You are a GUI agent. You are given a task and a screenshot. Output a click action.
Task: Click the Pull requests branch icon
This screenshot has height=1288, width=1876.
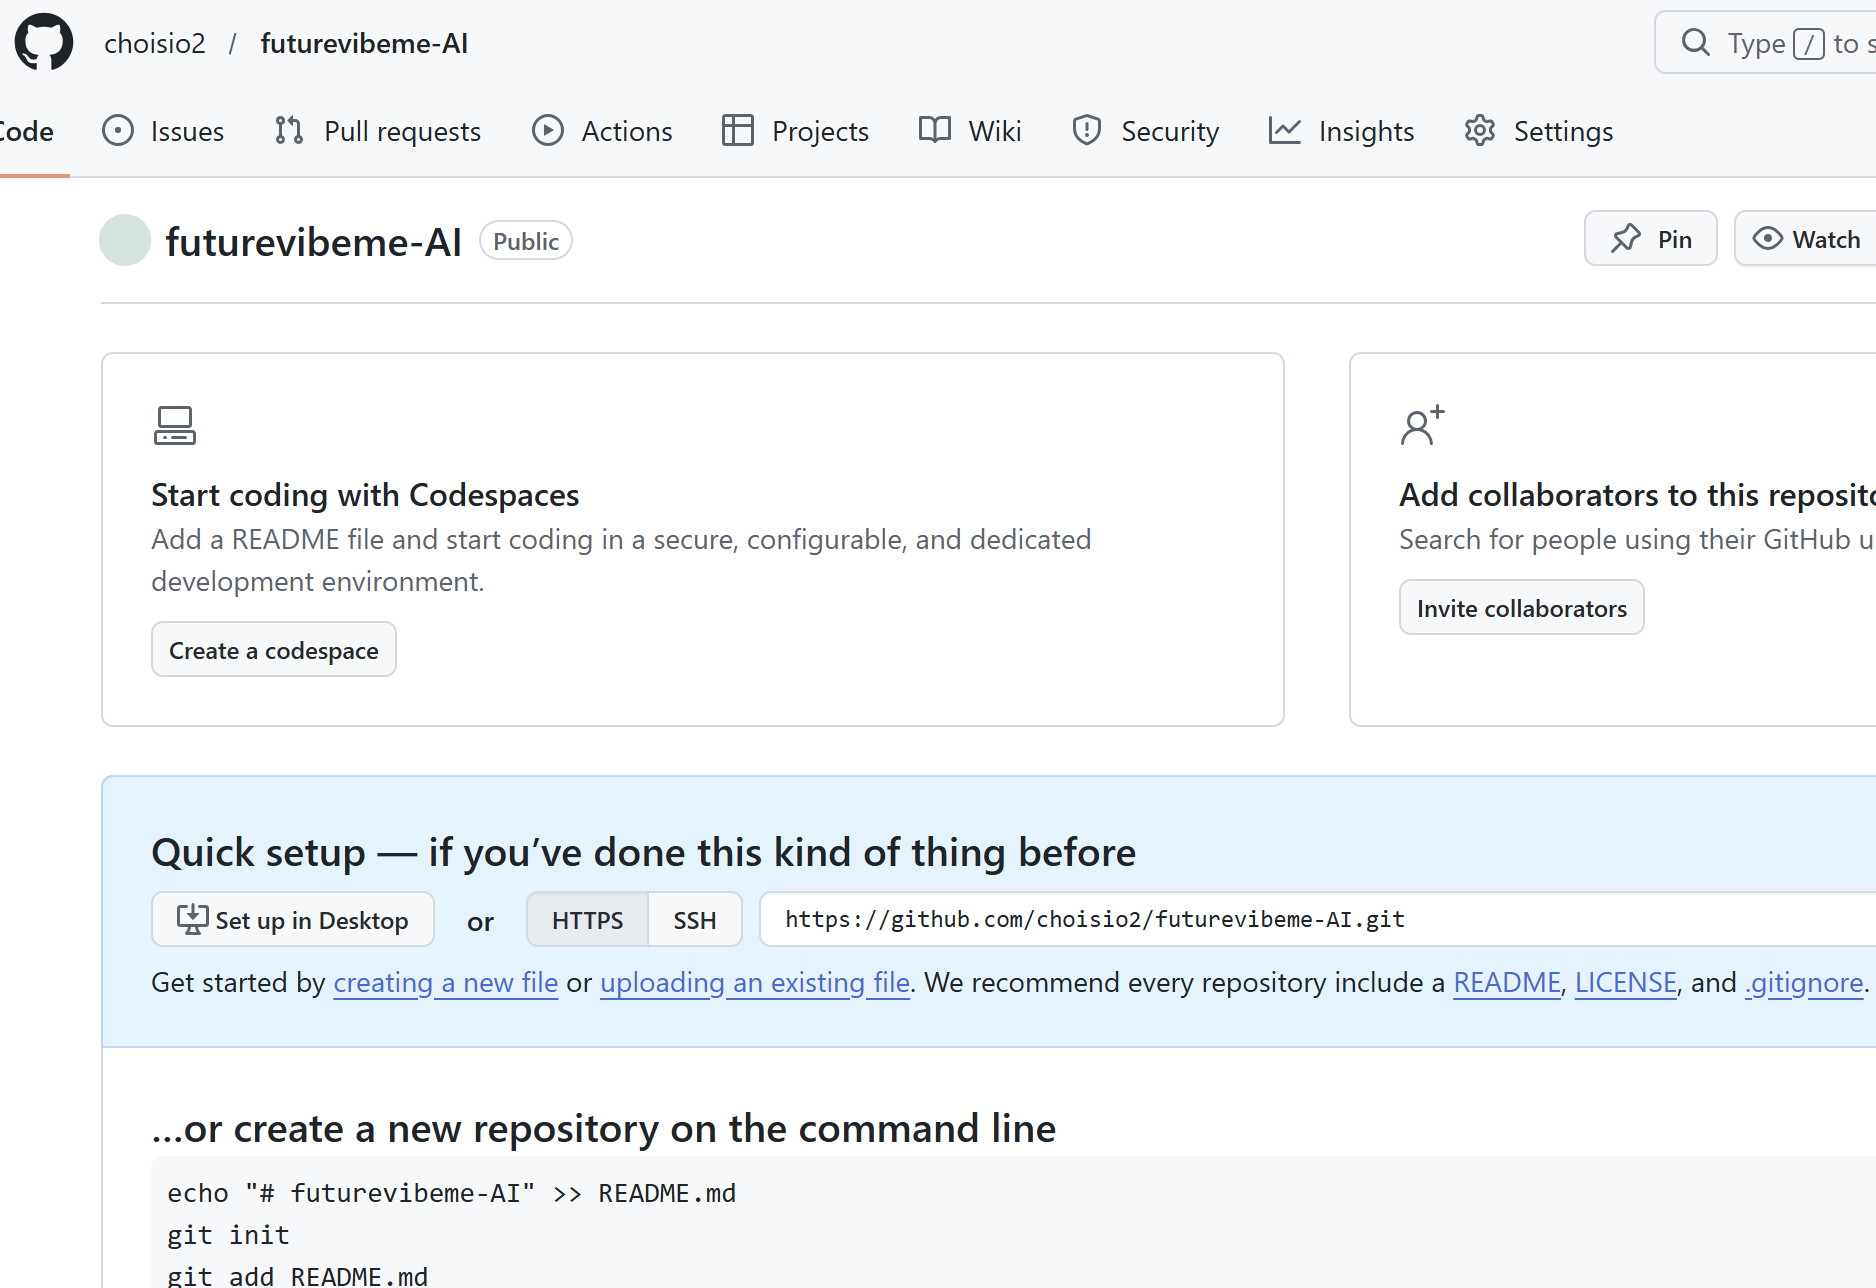click(x=289, y=130)
